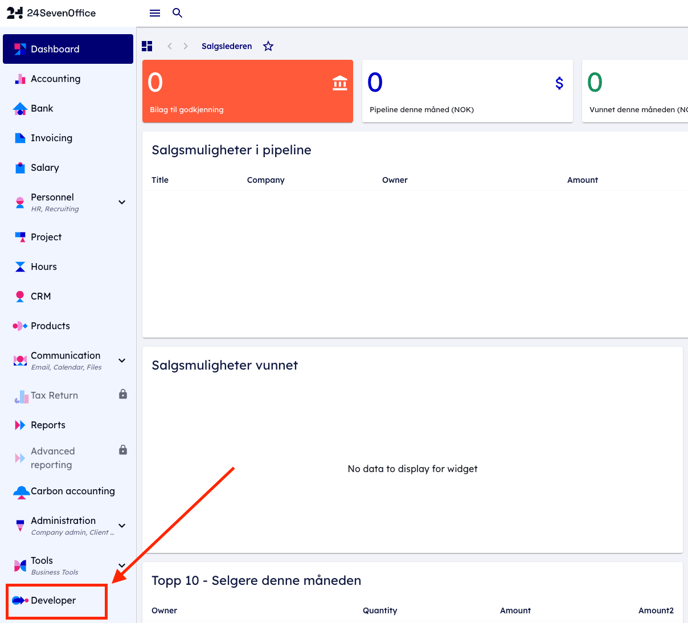Expand the Tools submenu chevron
The height and width of the screenshot is (623, 688).
click(122, 565)
